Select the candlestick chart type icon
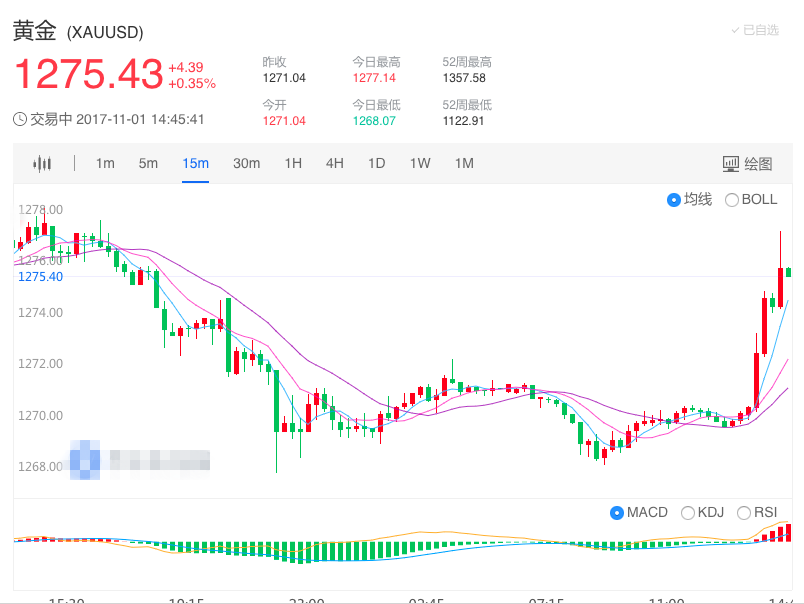This screenshot has height=604, width=804. [x=44, y=163]
